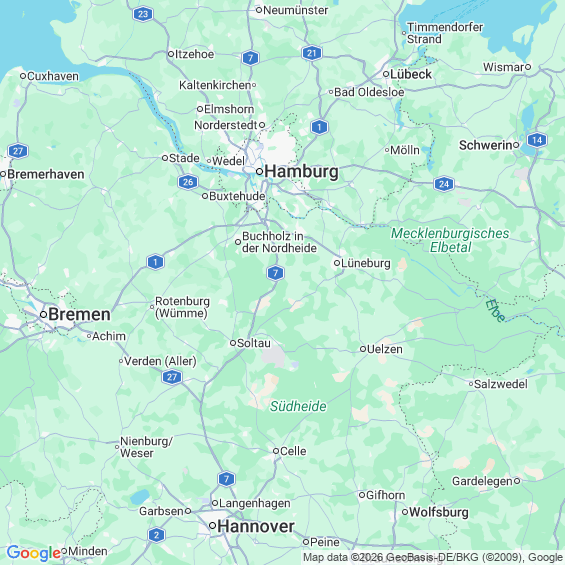Click the A27 shield near Bremerhaven
565x565 pixels.
tap(18, 151)
